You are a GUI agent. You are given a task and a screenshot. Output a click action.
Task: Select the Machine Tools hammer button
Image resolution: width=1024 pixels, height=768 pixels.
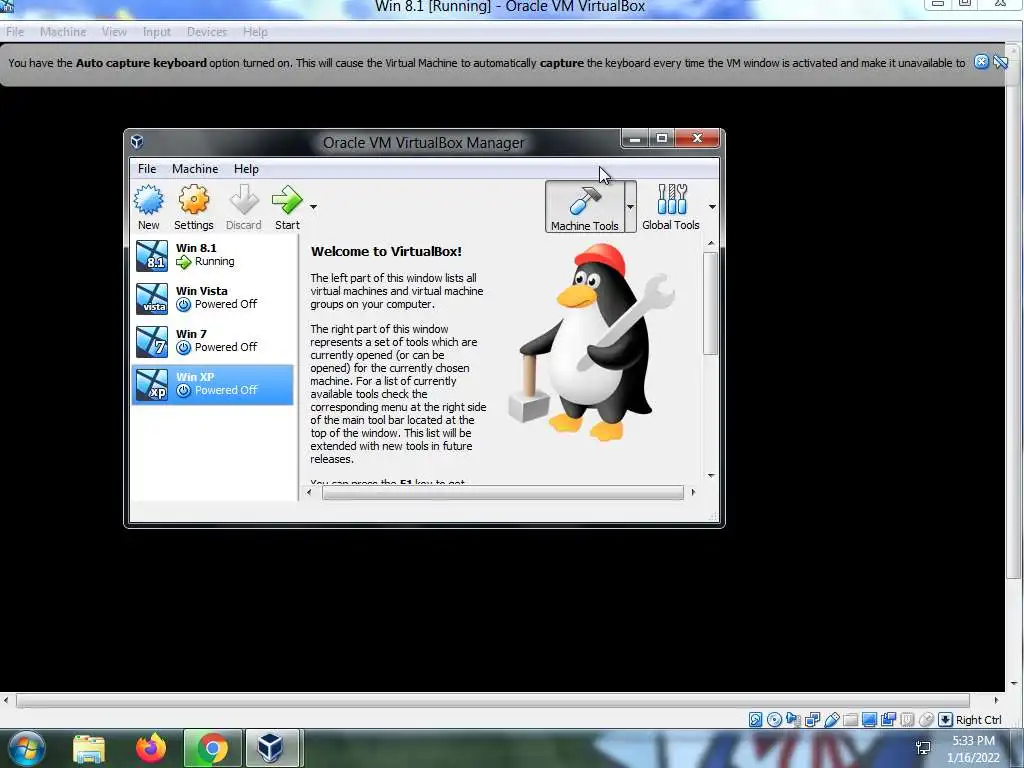(584, 207)
